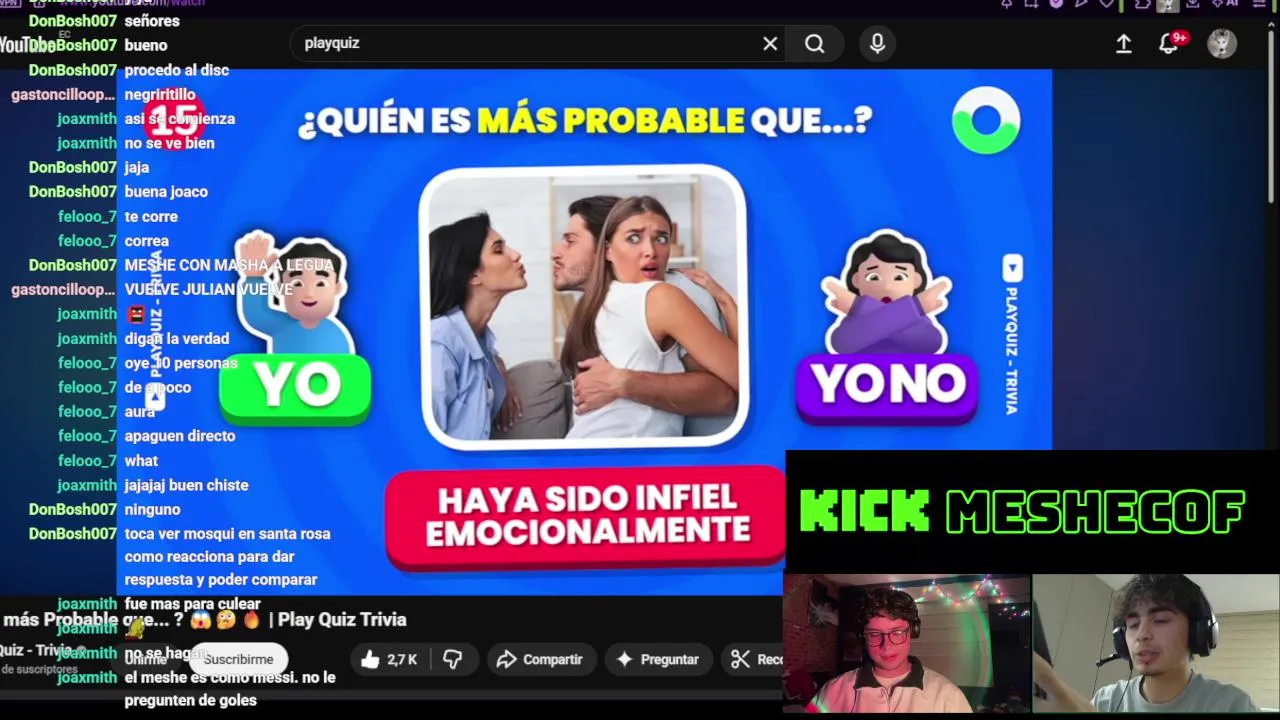Click the browser downloads icon
The height and width of the screenshot is (720, 1280).
point(1193,3)
